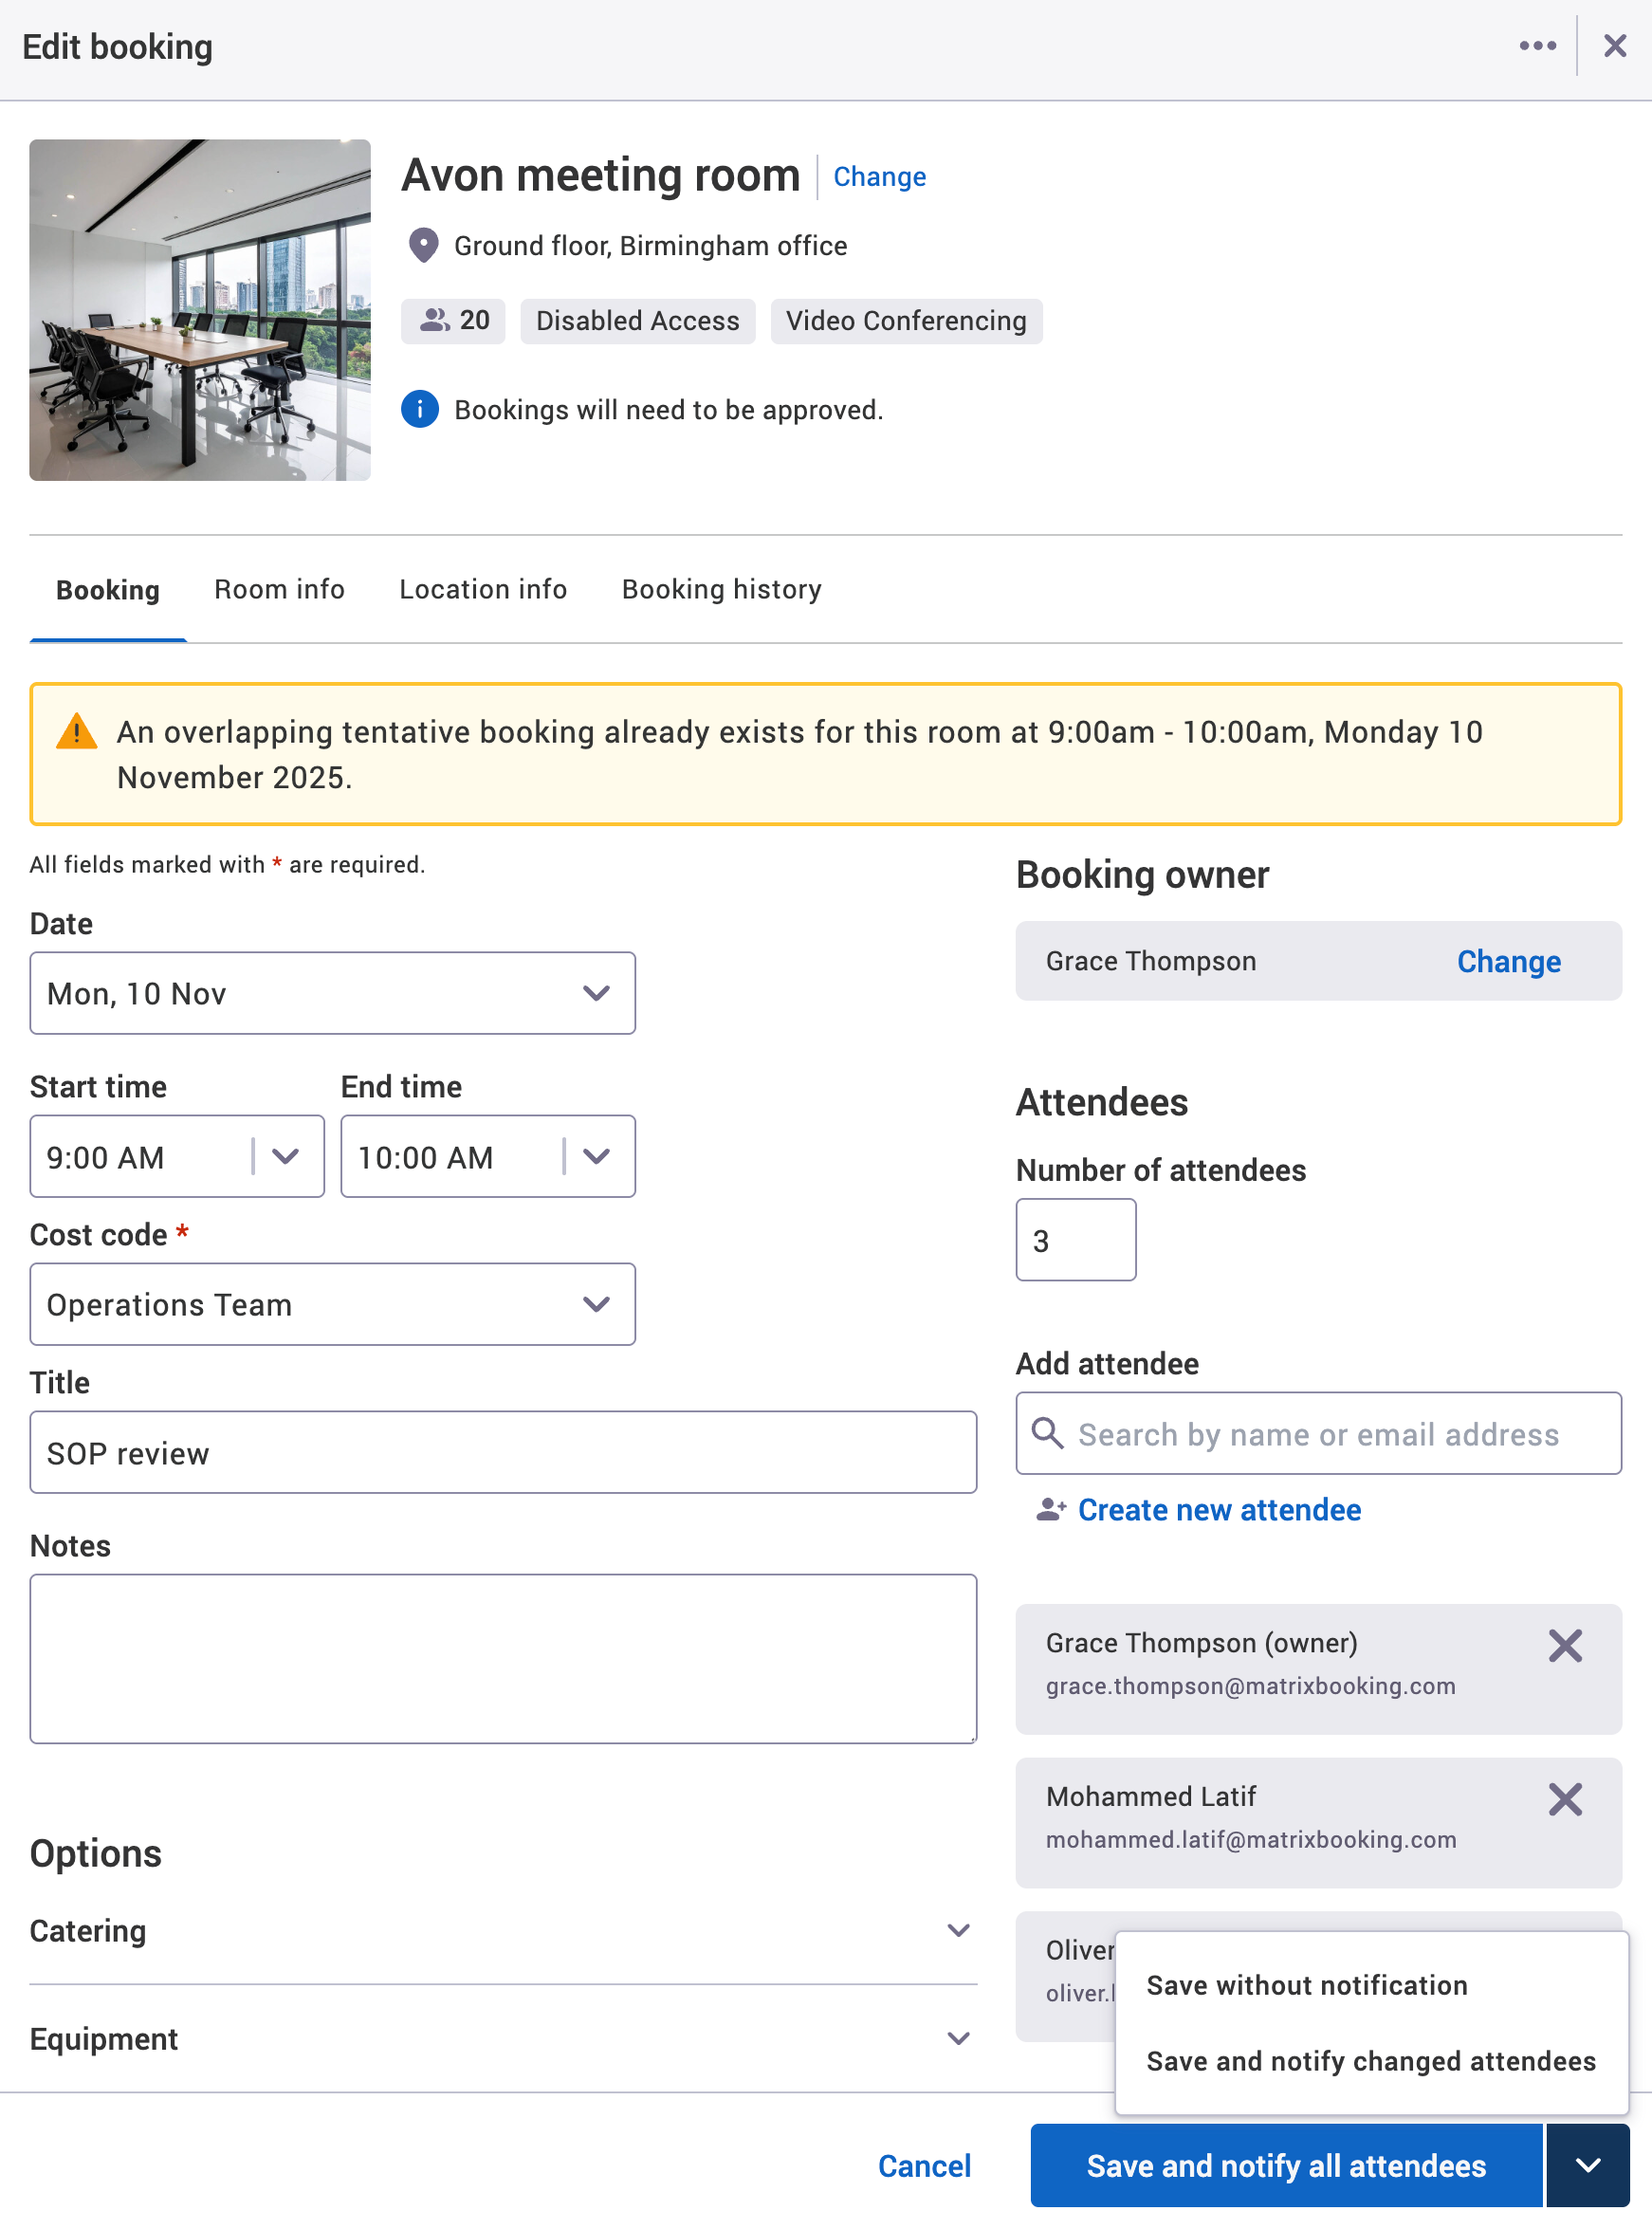Image resolution: width=1652 pixels, height=2229 pixels.
Task: Click the attendee capacity icon showing 20
Action: tap(434, 321)
